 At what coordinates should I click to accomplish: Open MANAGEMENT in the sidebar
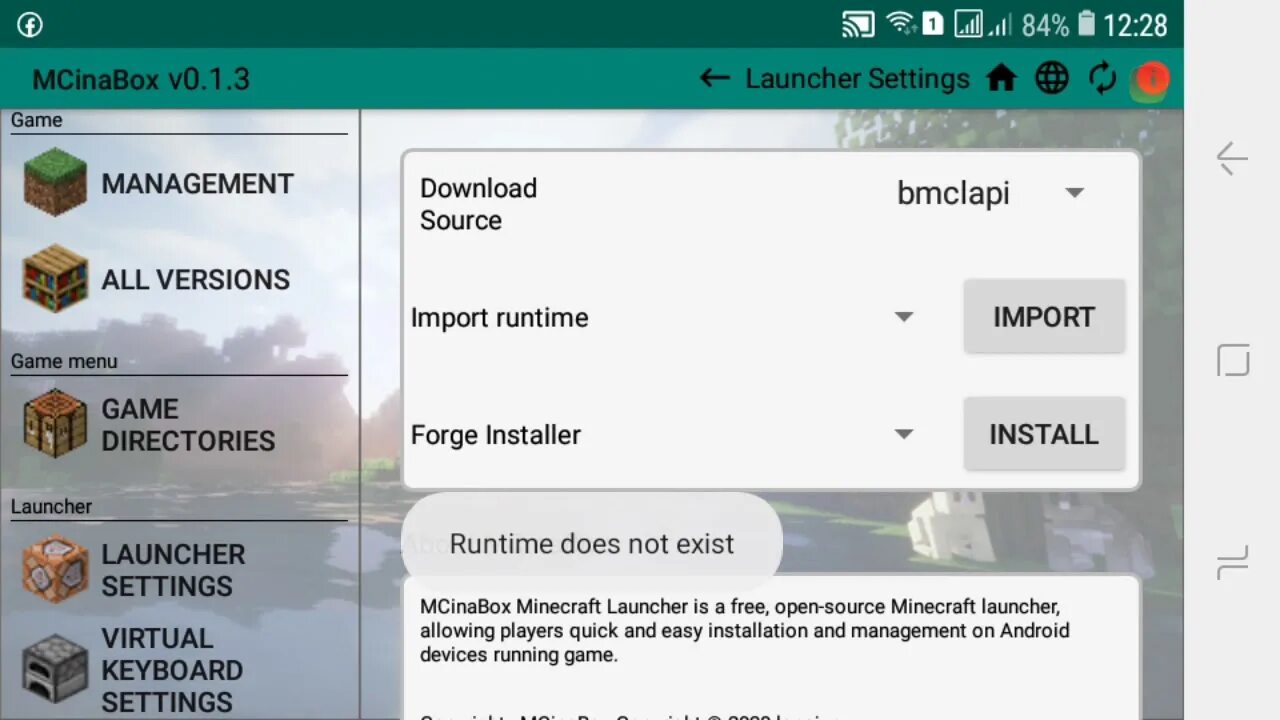197,184
